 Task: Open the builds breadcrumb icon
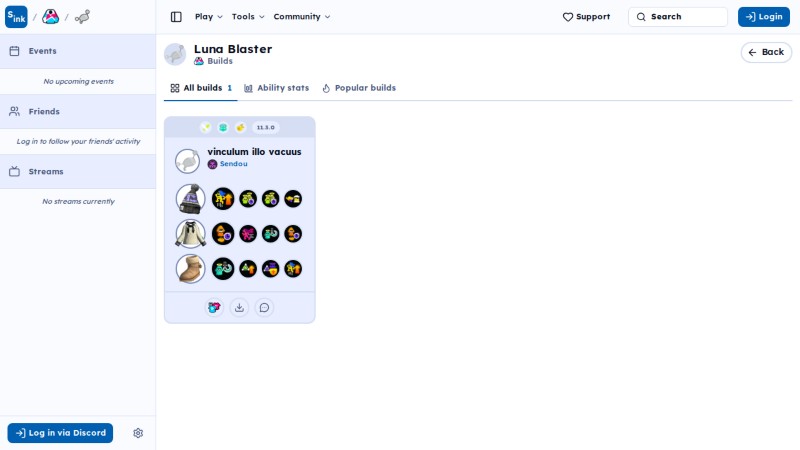coord(51,17)
